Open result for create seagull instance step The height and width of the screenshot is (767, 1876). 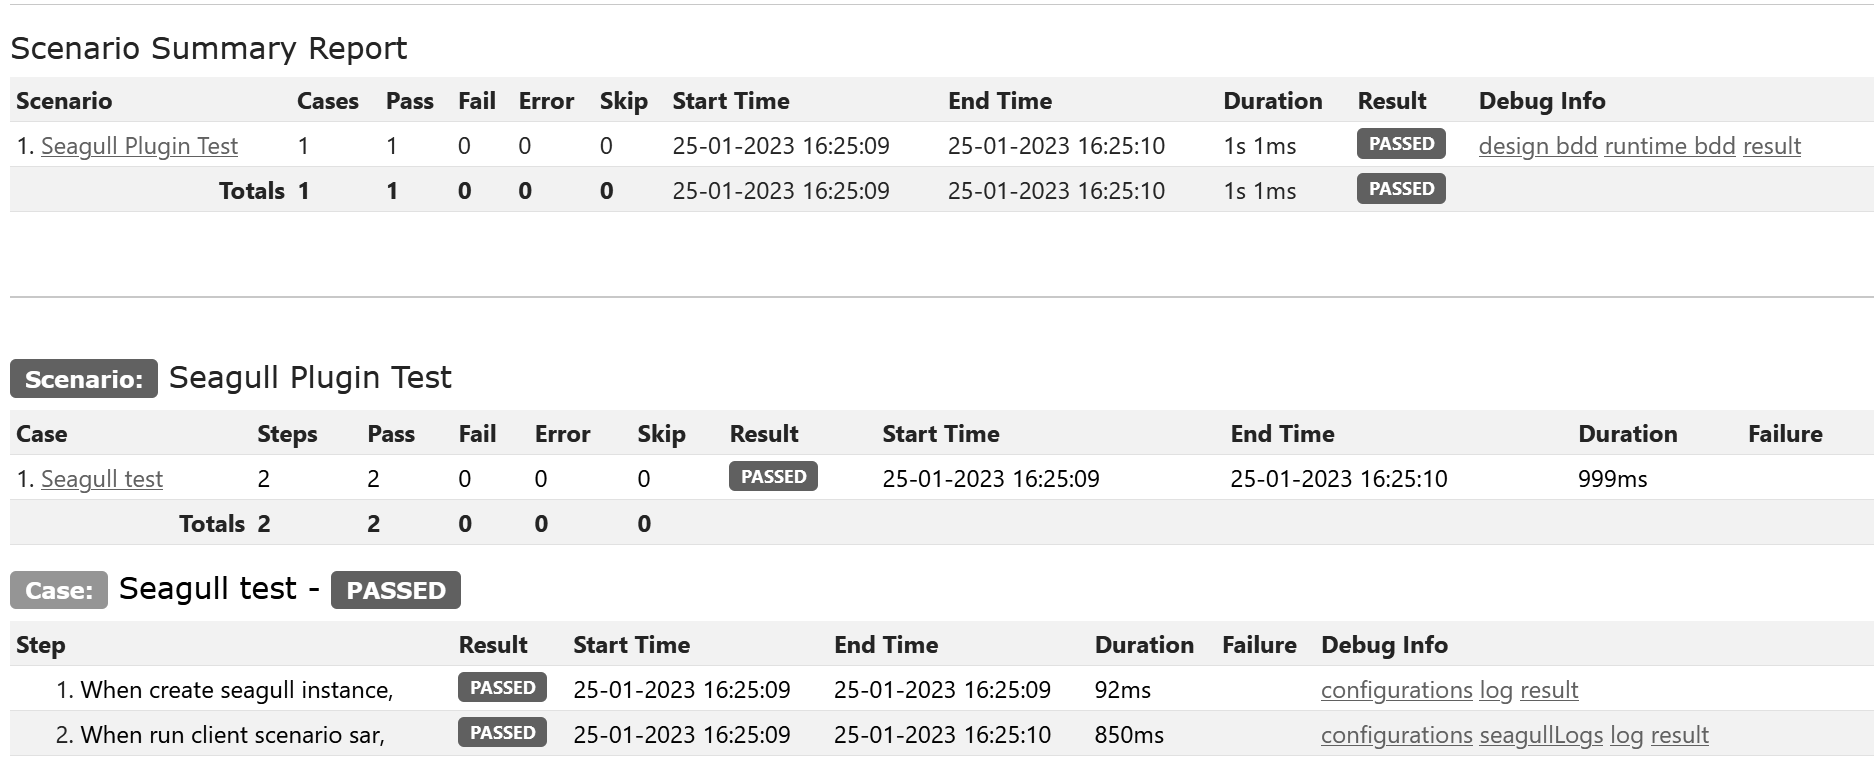1549,690
